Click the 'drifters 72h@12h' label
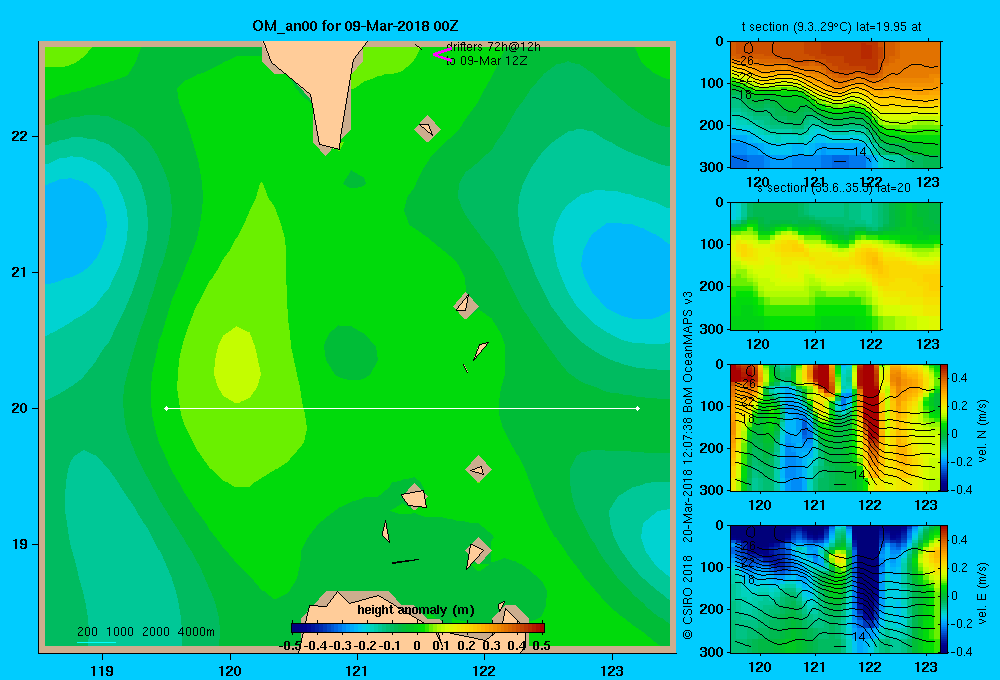The height and width of the screenshot is (680, 1000). tap(494, 47)
